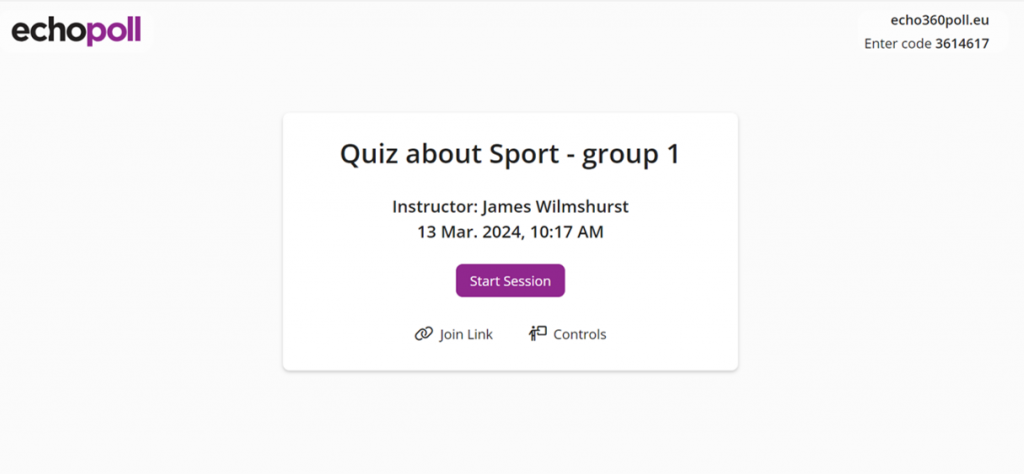
Task: Select the session code 3614617
Action: pyautogui.click(x=962, y=44)
